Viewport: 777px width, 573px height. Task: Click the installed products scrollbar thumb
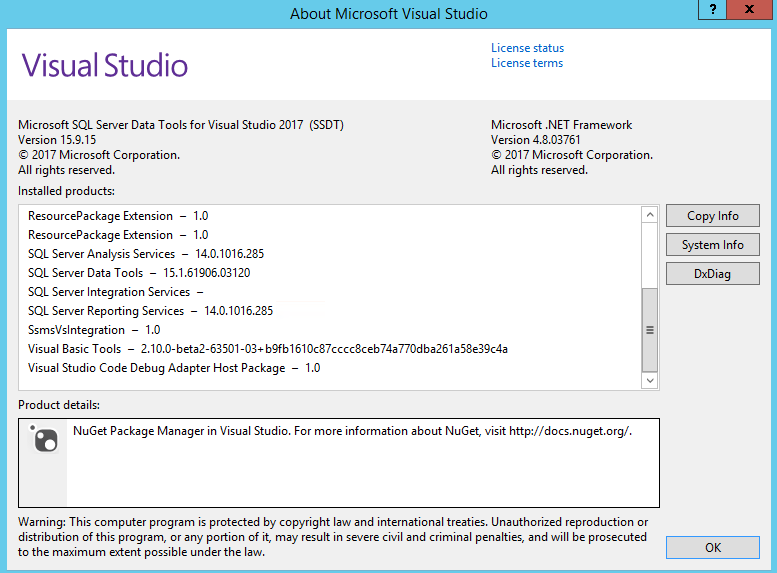(650, 330)
